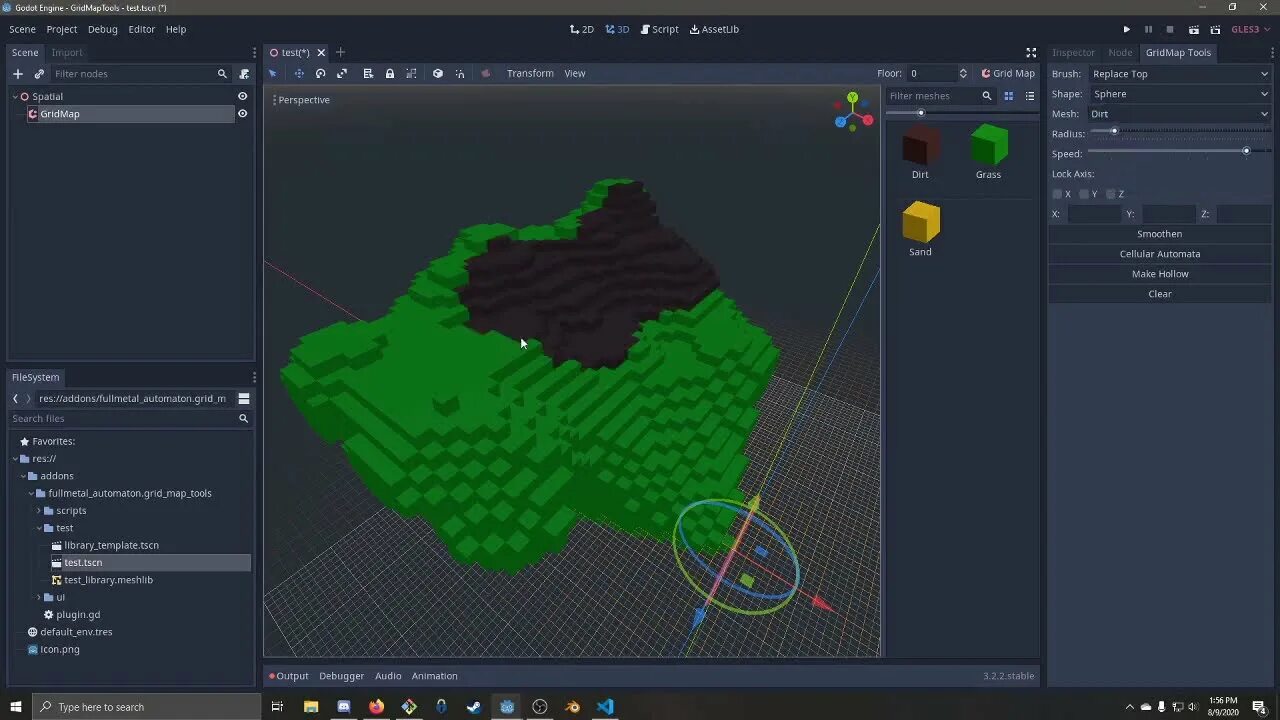Collapse the addons folder
Image resolution: width=1280 pixels, height=720 pixels.
pos(23,476)
